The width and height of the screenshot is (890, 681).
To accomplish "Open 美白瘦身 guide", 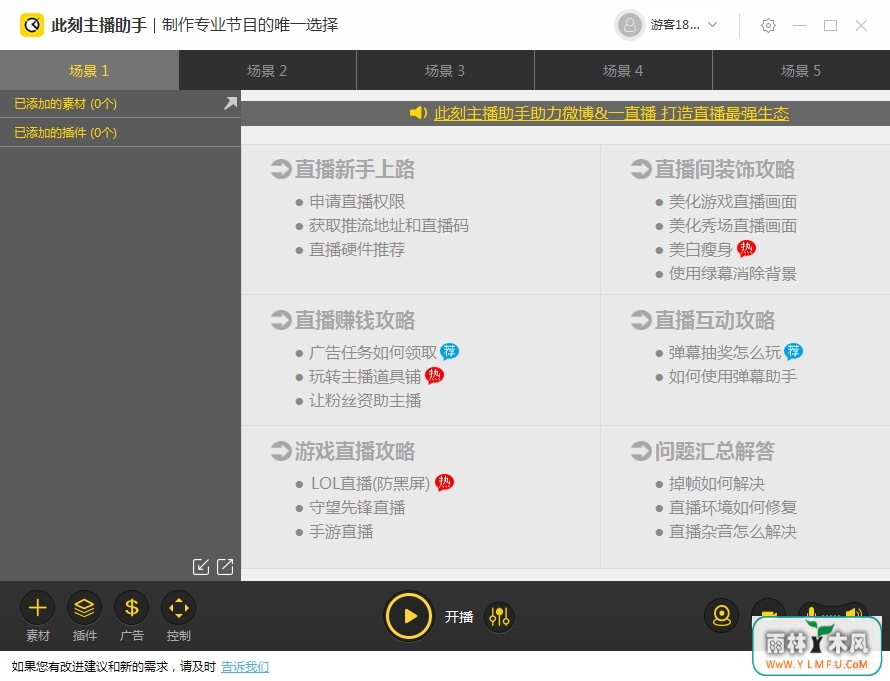I will click(x=700, y=249).
